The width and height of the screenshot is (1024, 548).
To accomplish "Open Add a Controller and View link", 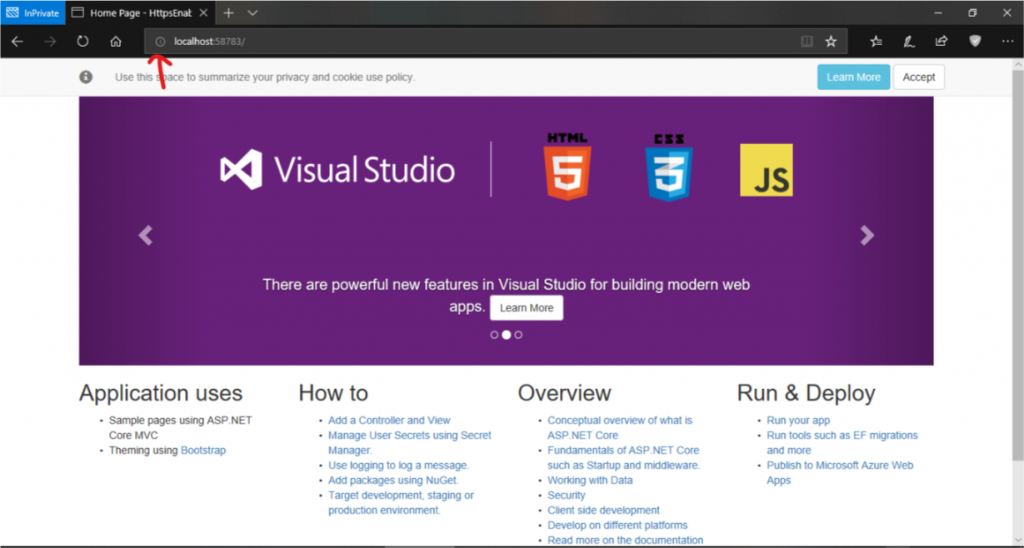I will click(x=389, y=420).
